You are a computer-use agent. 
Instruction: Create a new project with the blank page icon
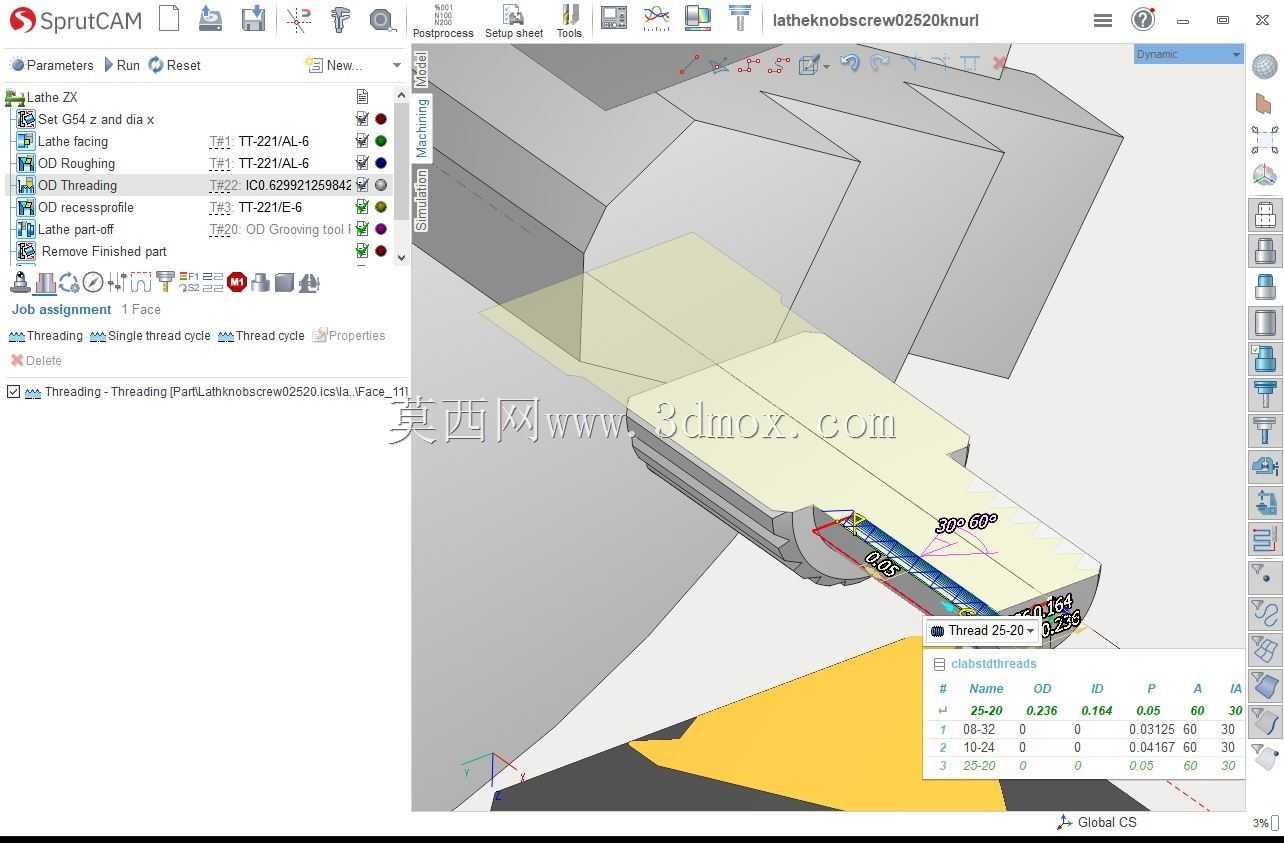tap(169, 18)
